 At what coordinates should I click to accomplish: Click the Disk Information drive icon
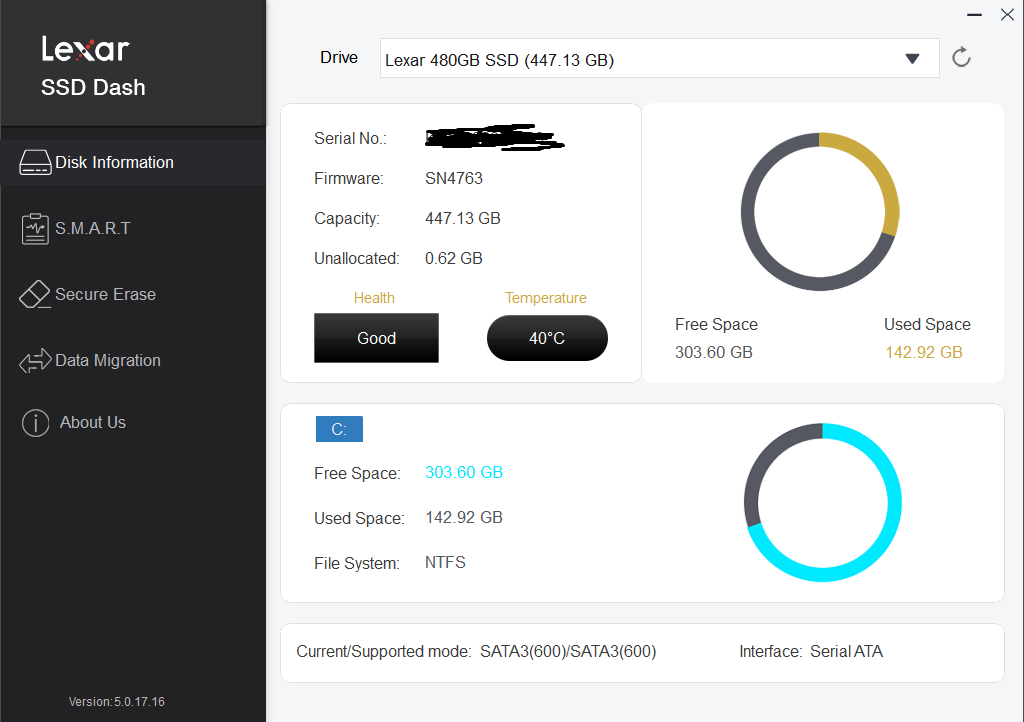[35, 163]
